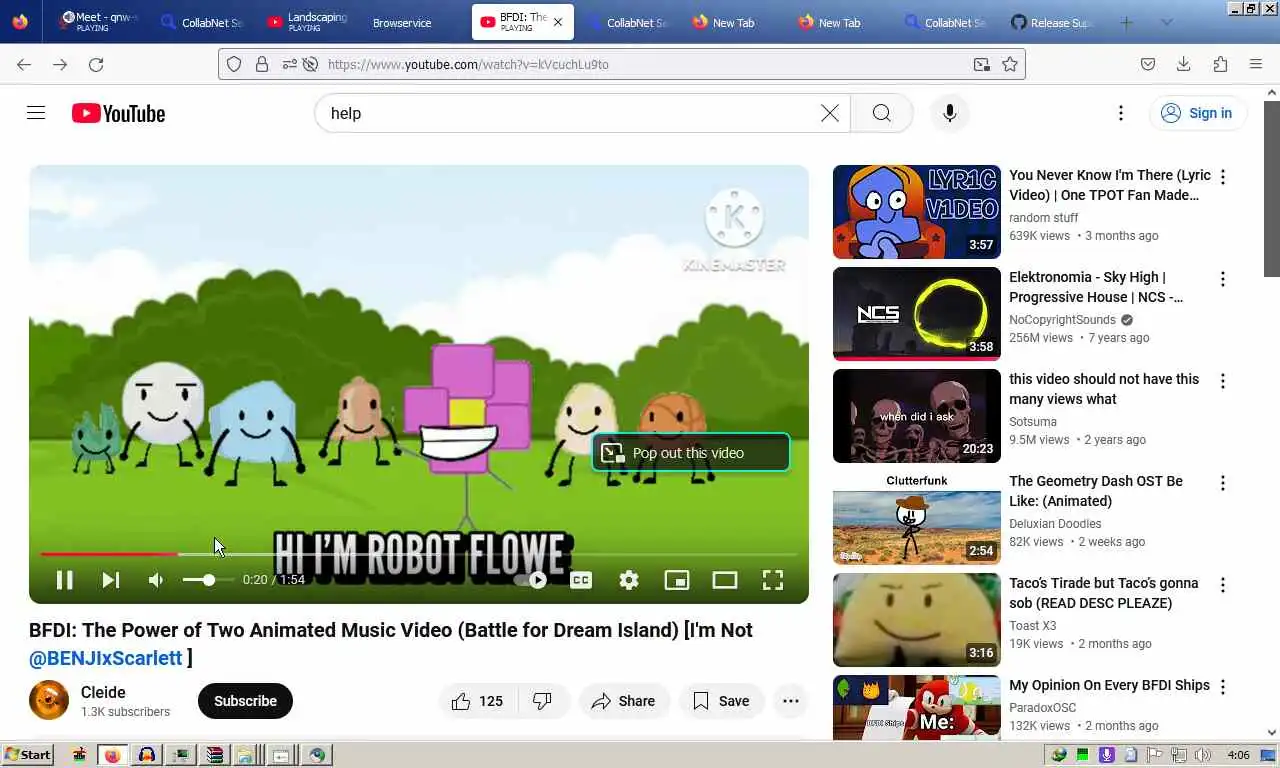Open Cleide channel avatar
Screen dimensions: 1280x768
[x=49, y=701]
